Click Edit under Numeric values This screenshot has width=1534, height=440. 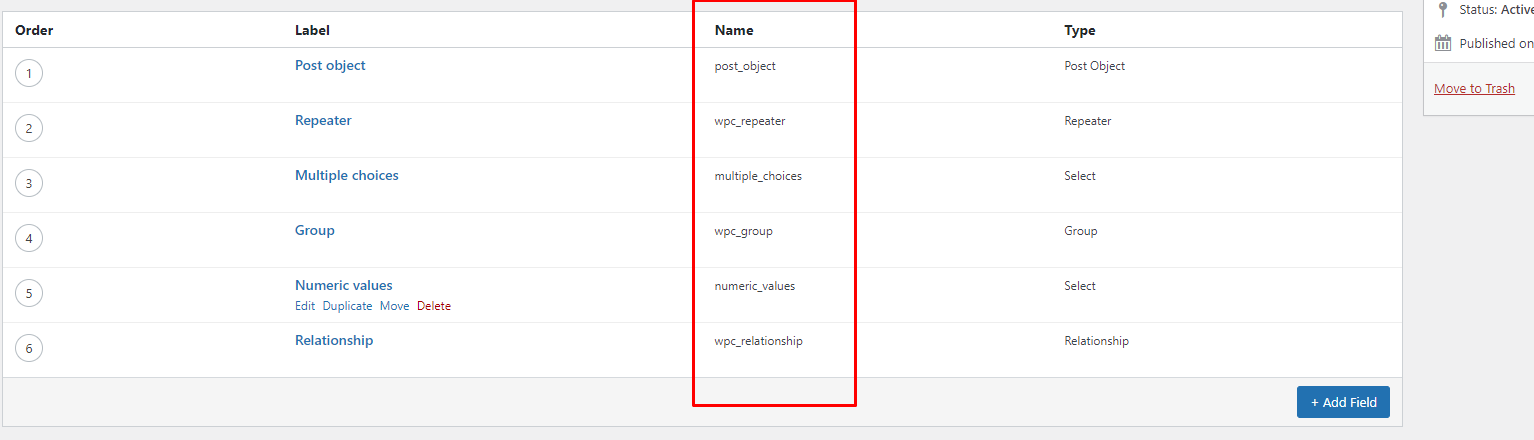[305, 306]
